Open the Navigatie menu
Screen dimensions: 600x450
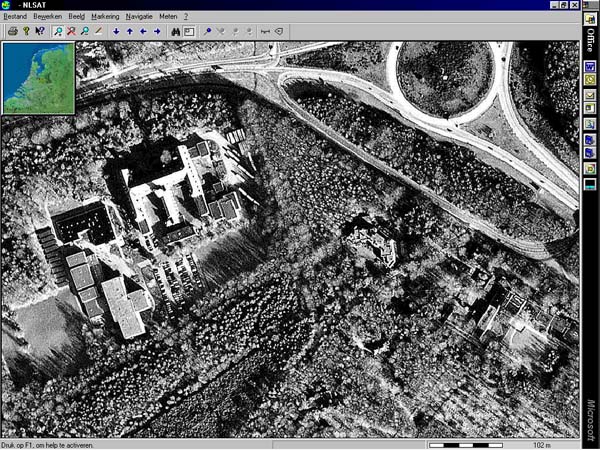[139, 17]
